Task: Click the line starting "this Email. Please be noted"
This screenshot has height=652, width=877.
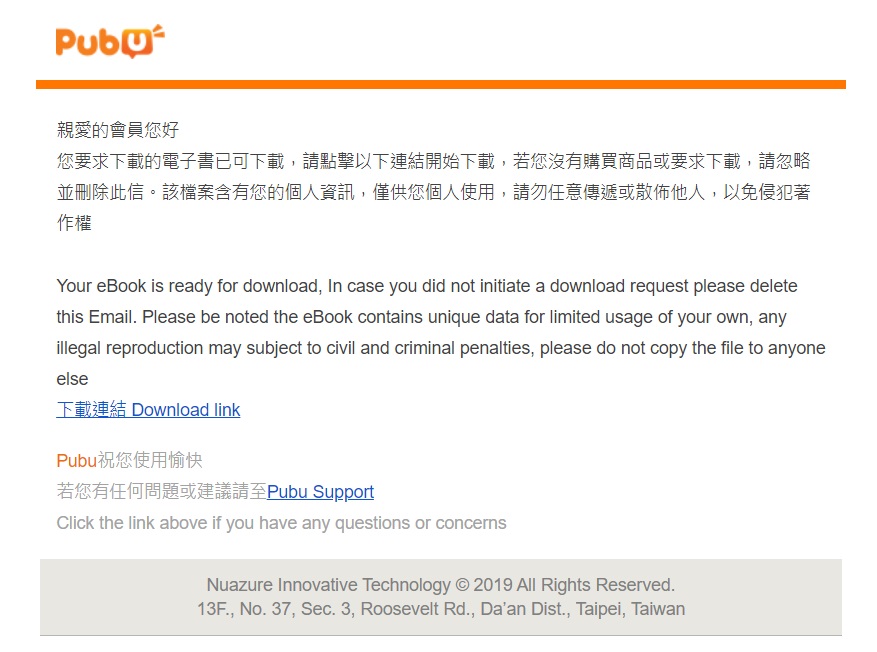Action: coord(421,317)
